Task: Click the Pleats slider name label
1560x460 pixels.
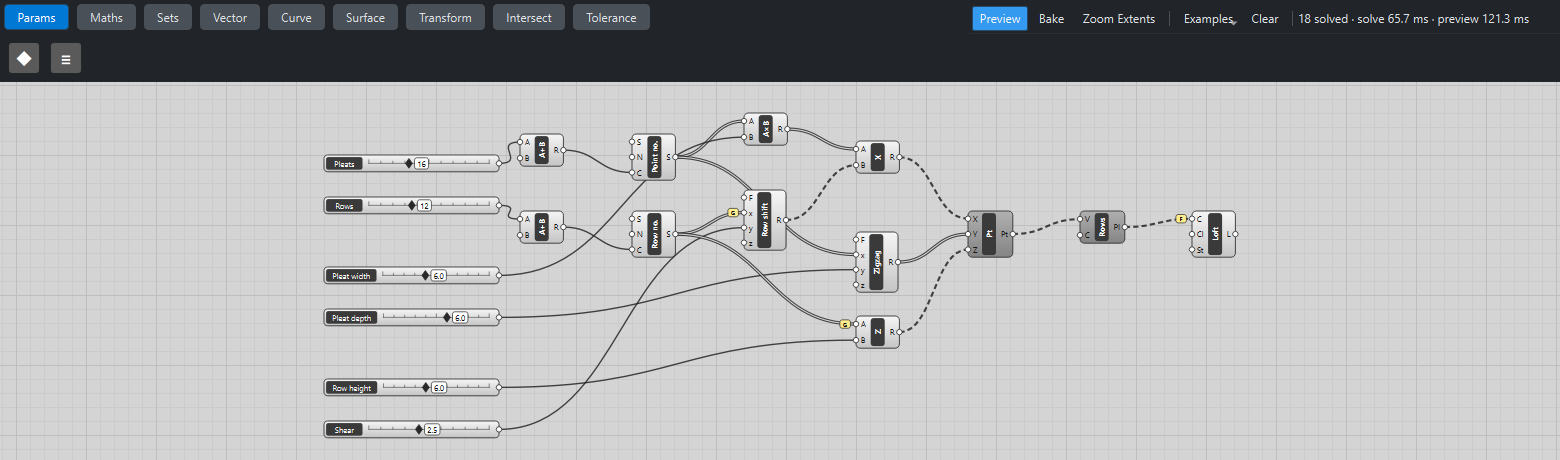Action: [344, 163]
